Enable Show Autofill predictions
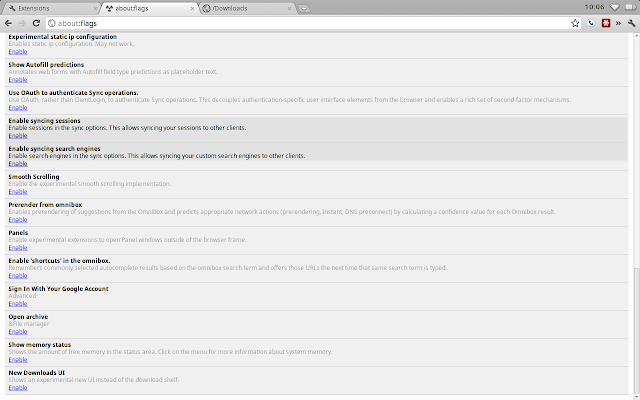 click(x=18, y=80)
